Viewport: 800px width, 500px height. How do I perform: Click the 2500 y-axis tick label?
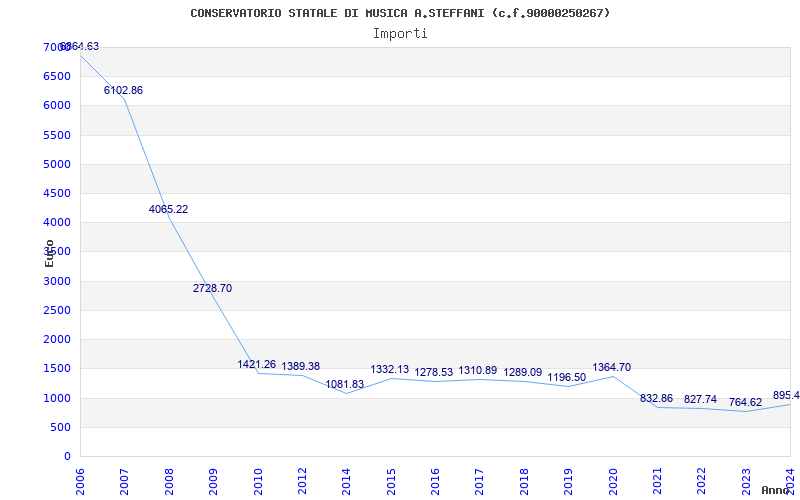tap(57, 310)
